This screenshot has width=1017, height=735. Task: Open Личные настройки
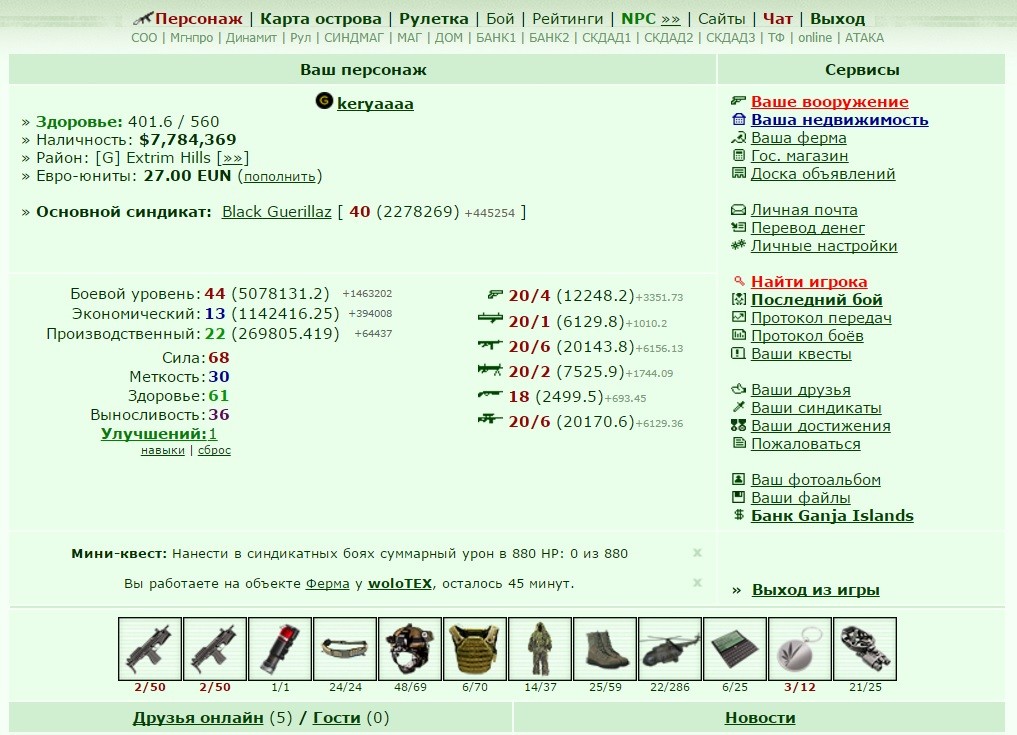tap(824, 246)
